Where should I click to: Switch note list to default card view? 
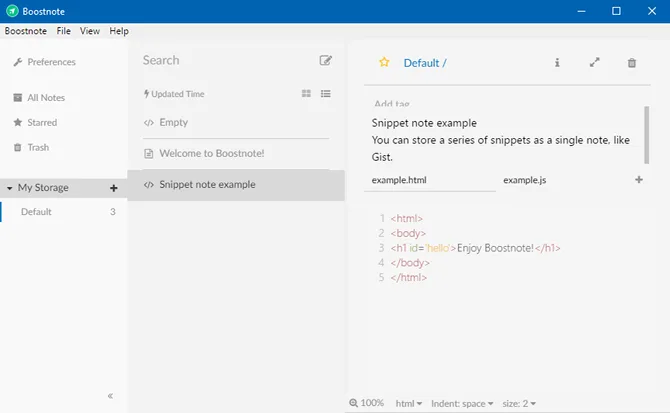pyautogui.click(x=306, y=94)
